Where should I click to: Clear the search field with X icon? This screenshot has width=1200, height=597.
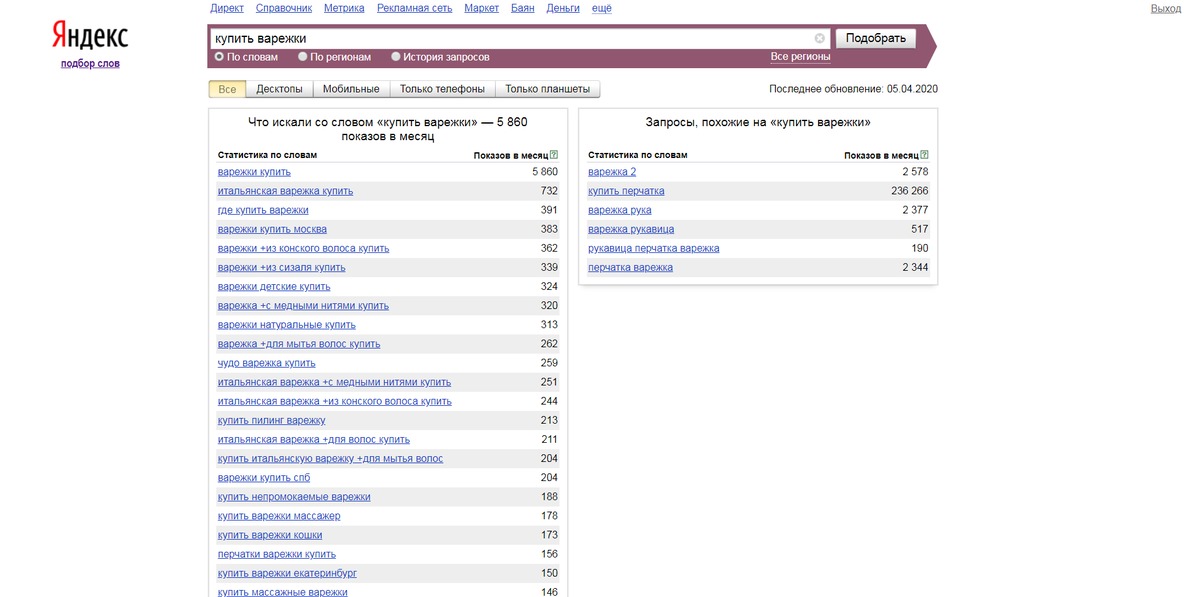tap(820, 39)
